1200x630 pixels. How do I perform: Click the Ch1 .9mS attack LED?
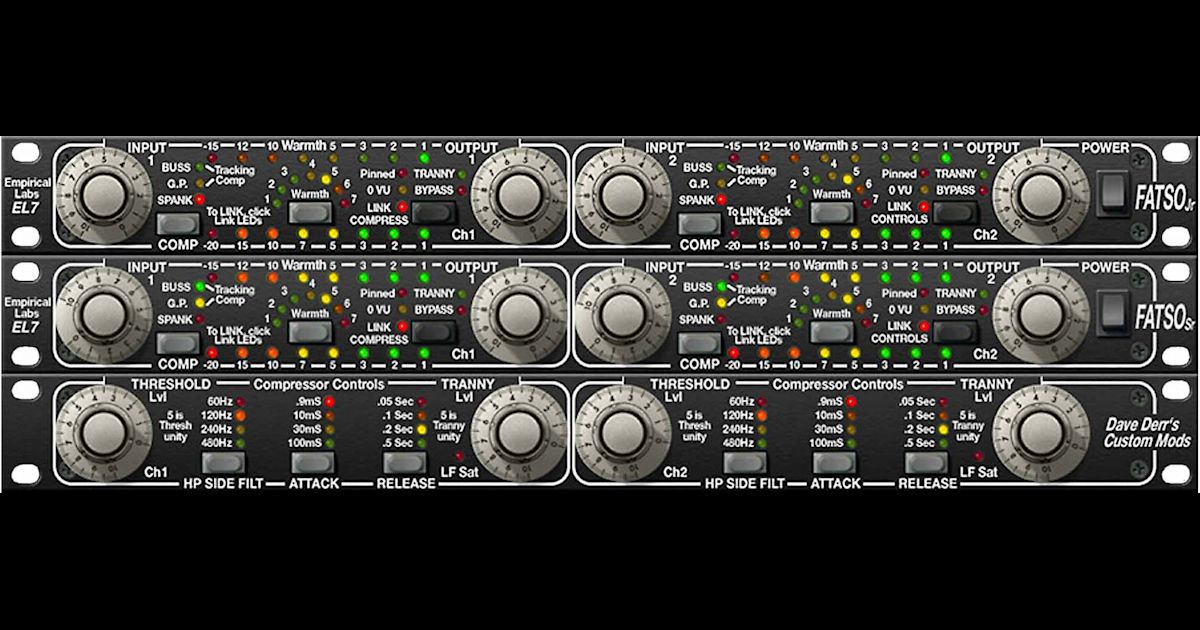(x=330, y=401)
